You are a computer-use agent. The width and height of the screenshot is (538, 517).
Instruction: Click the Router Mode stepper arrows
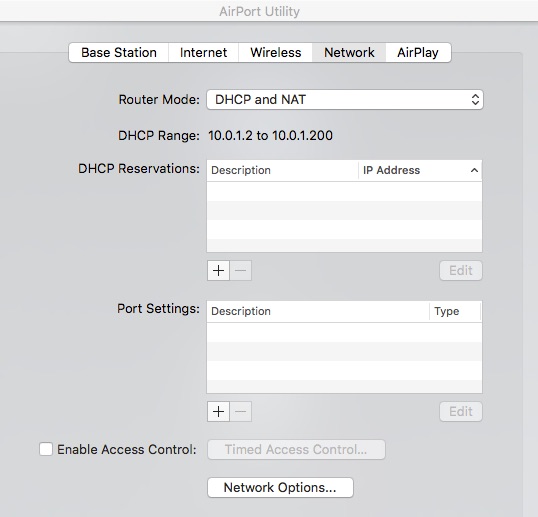click(475, 99)
